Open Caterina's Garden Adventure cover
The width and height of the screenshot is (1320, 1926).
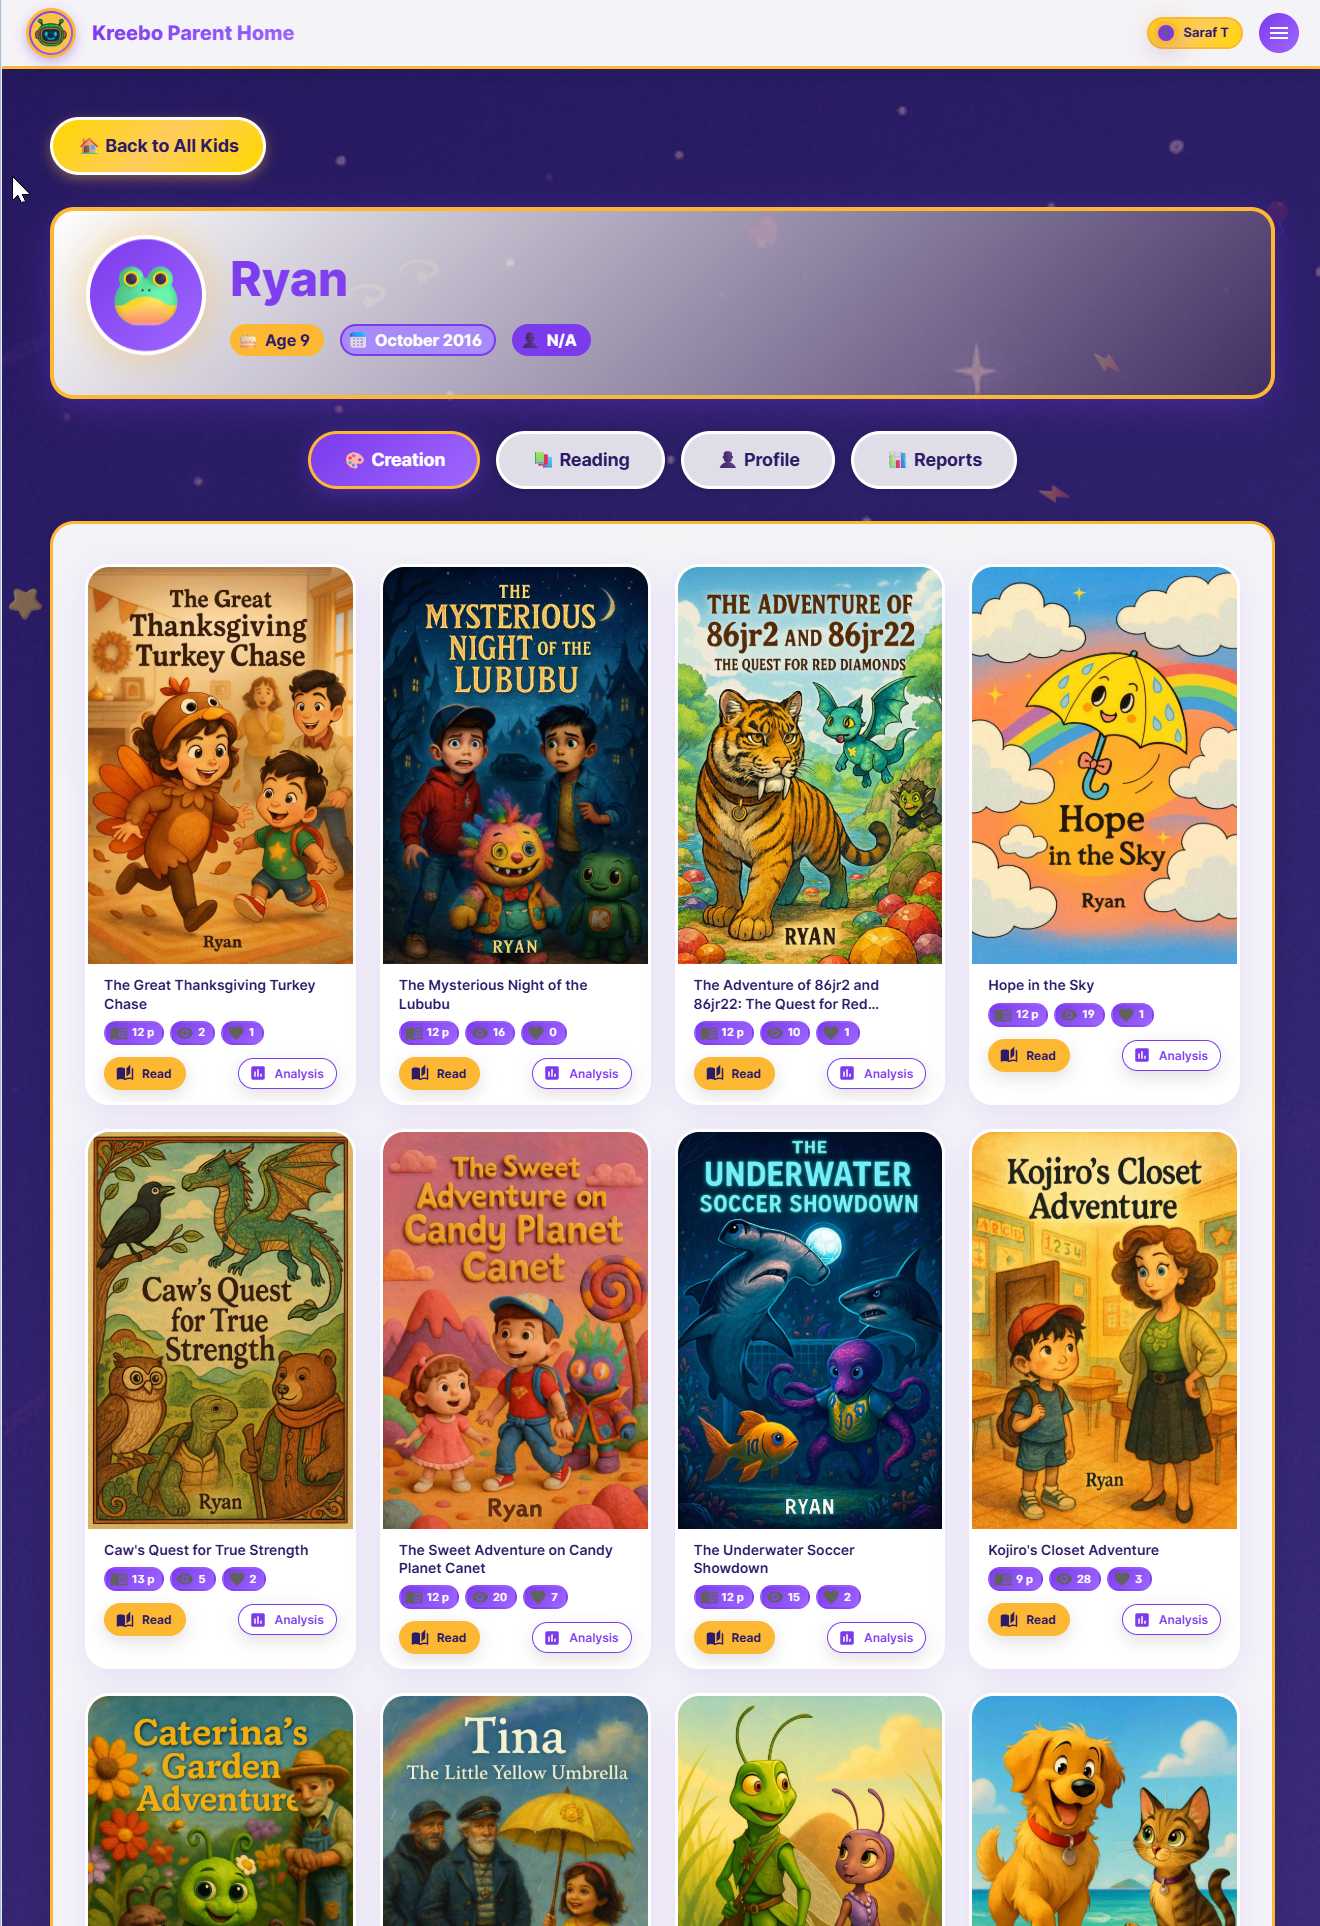click(x=221, y=1811)
